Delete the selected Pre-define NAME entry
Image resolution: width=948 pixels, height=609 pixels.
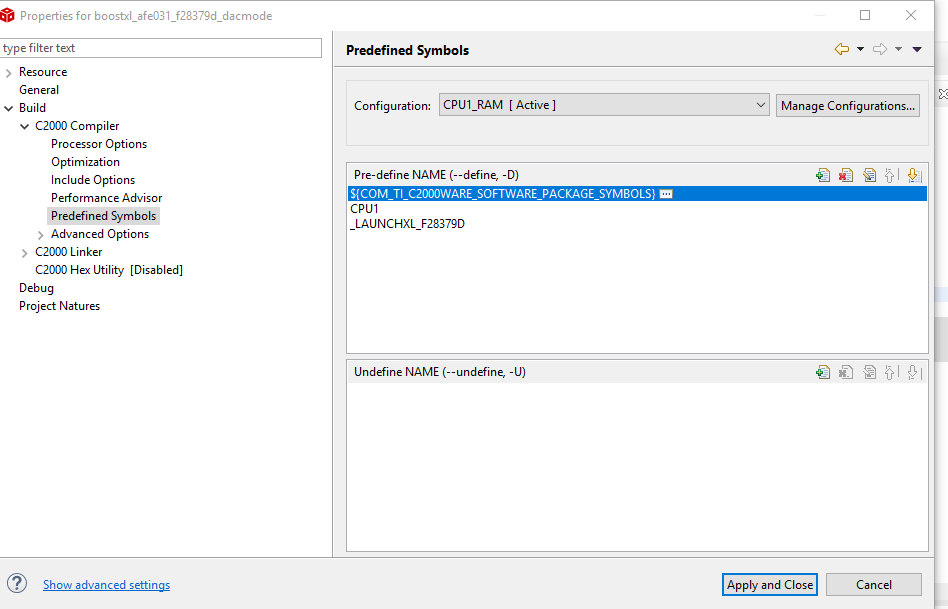click(846, 175)
